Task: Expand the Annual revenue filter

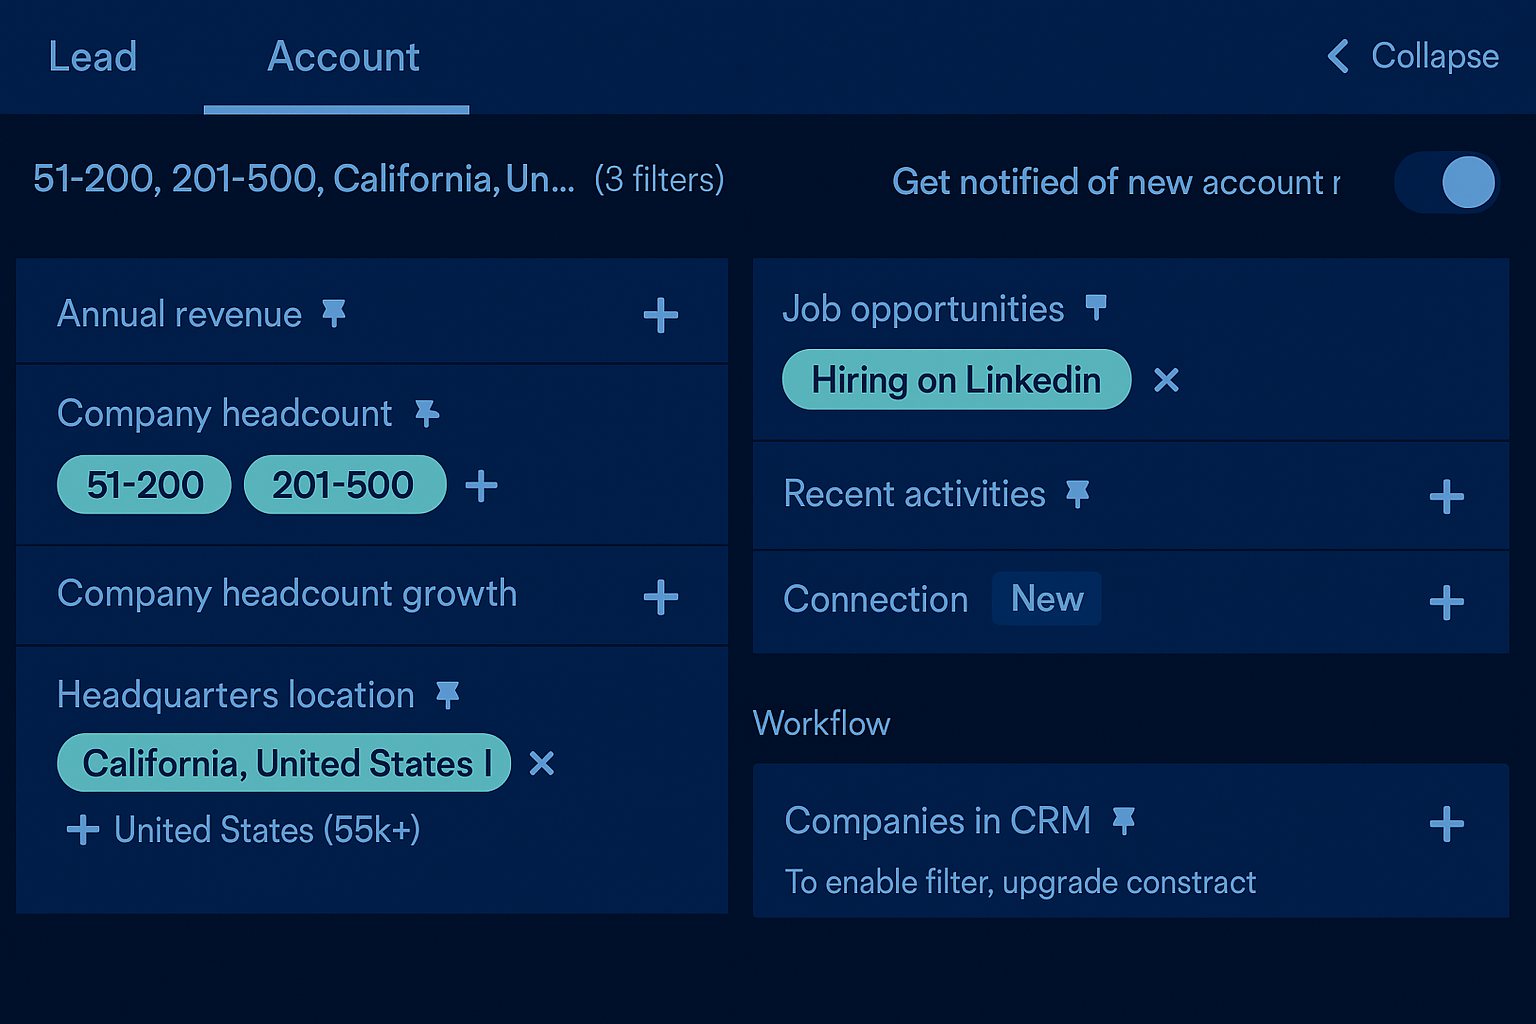Action: [660, 314]
